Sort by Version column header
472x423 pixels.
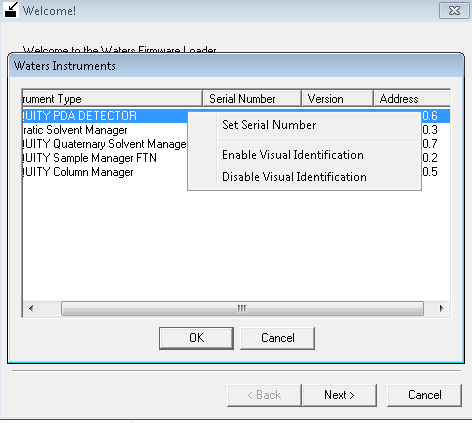point(337,99)
